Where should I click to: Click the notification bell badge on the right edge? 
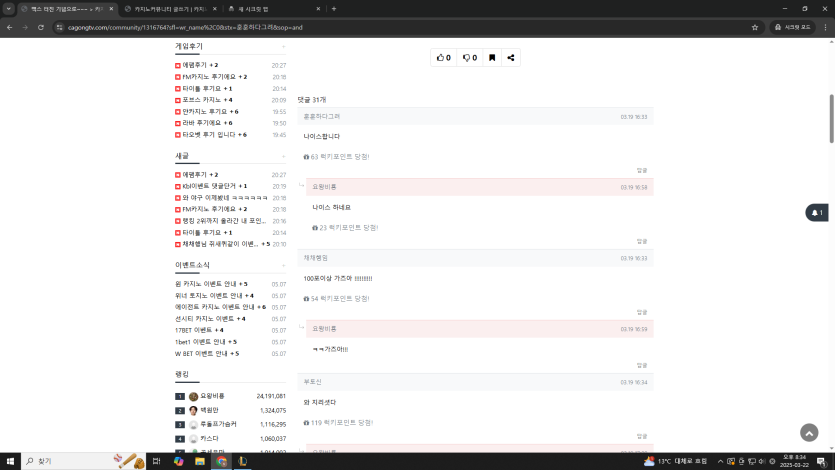(x=817, y=212)
